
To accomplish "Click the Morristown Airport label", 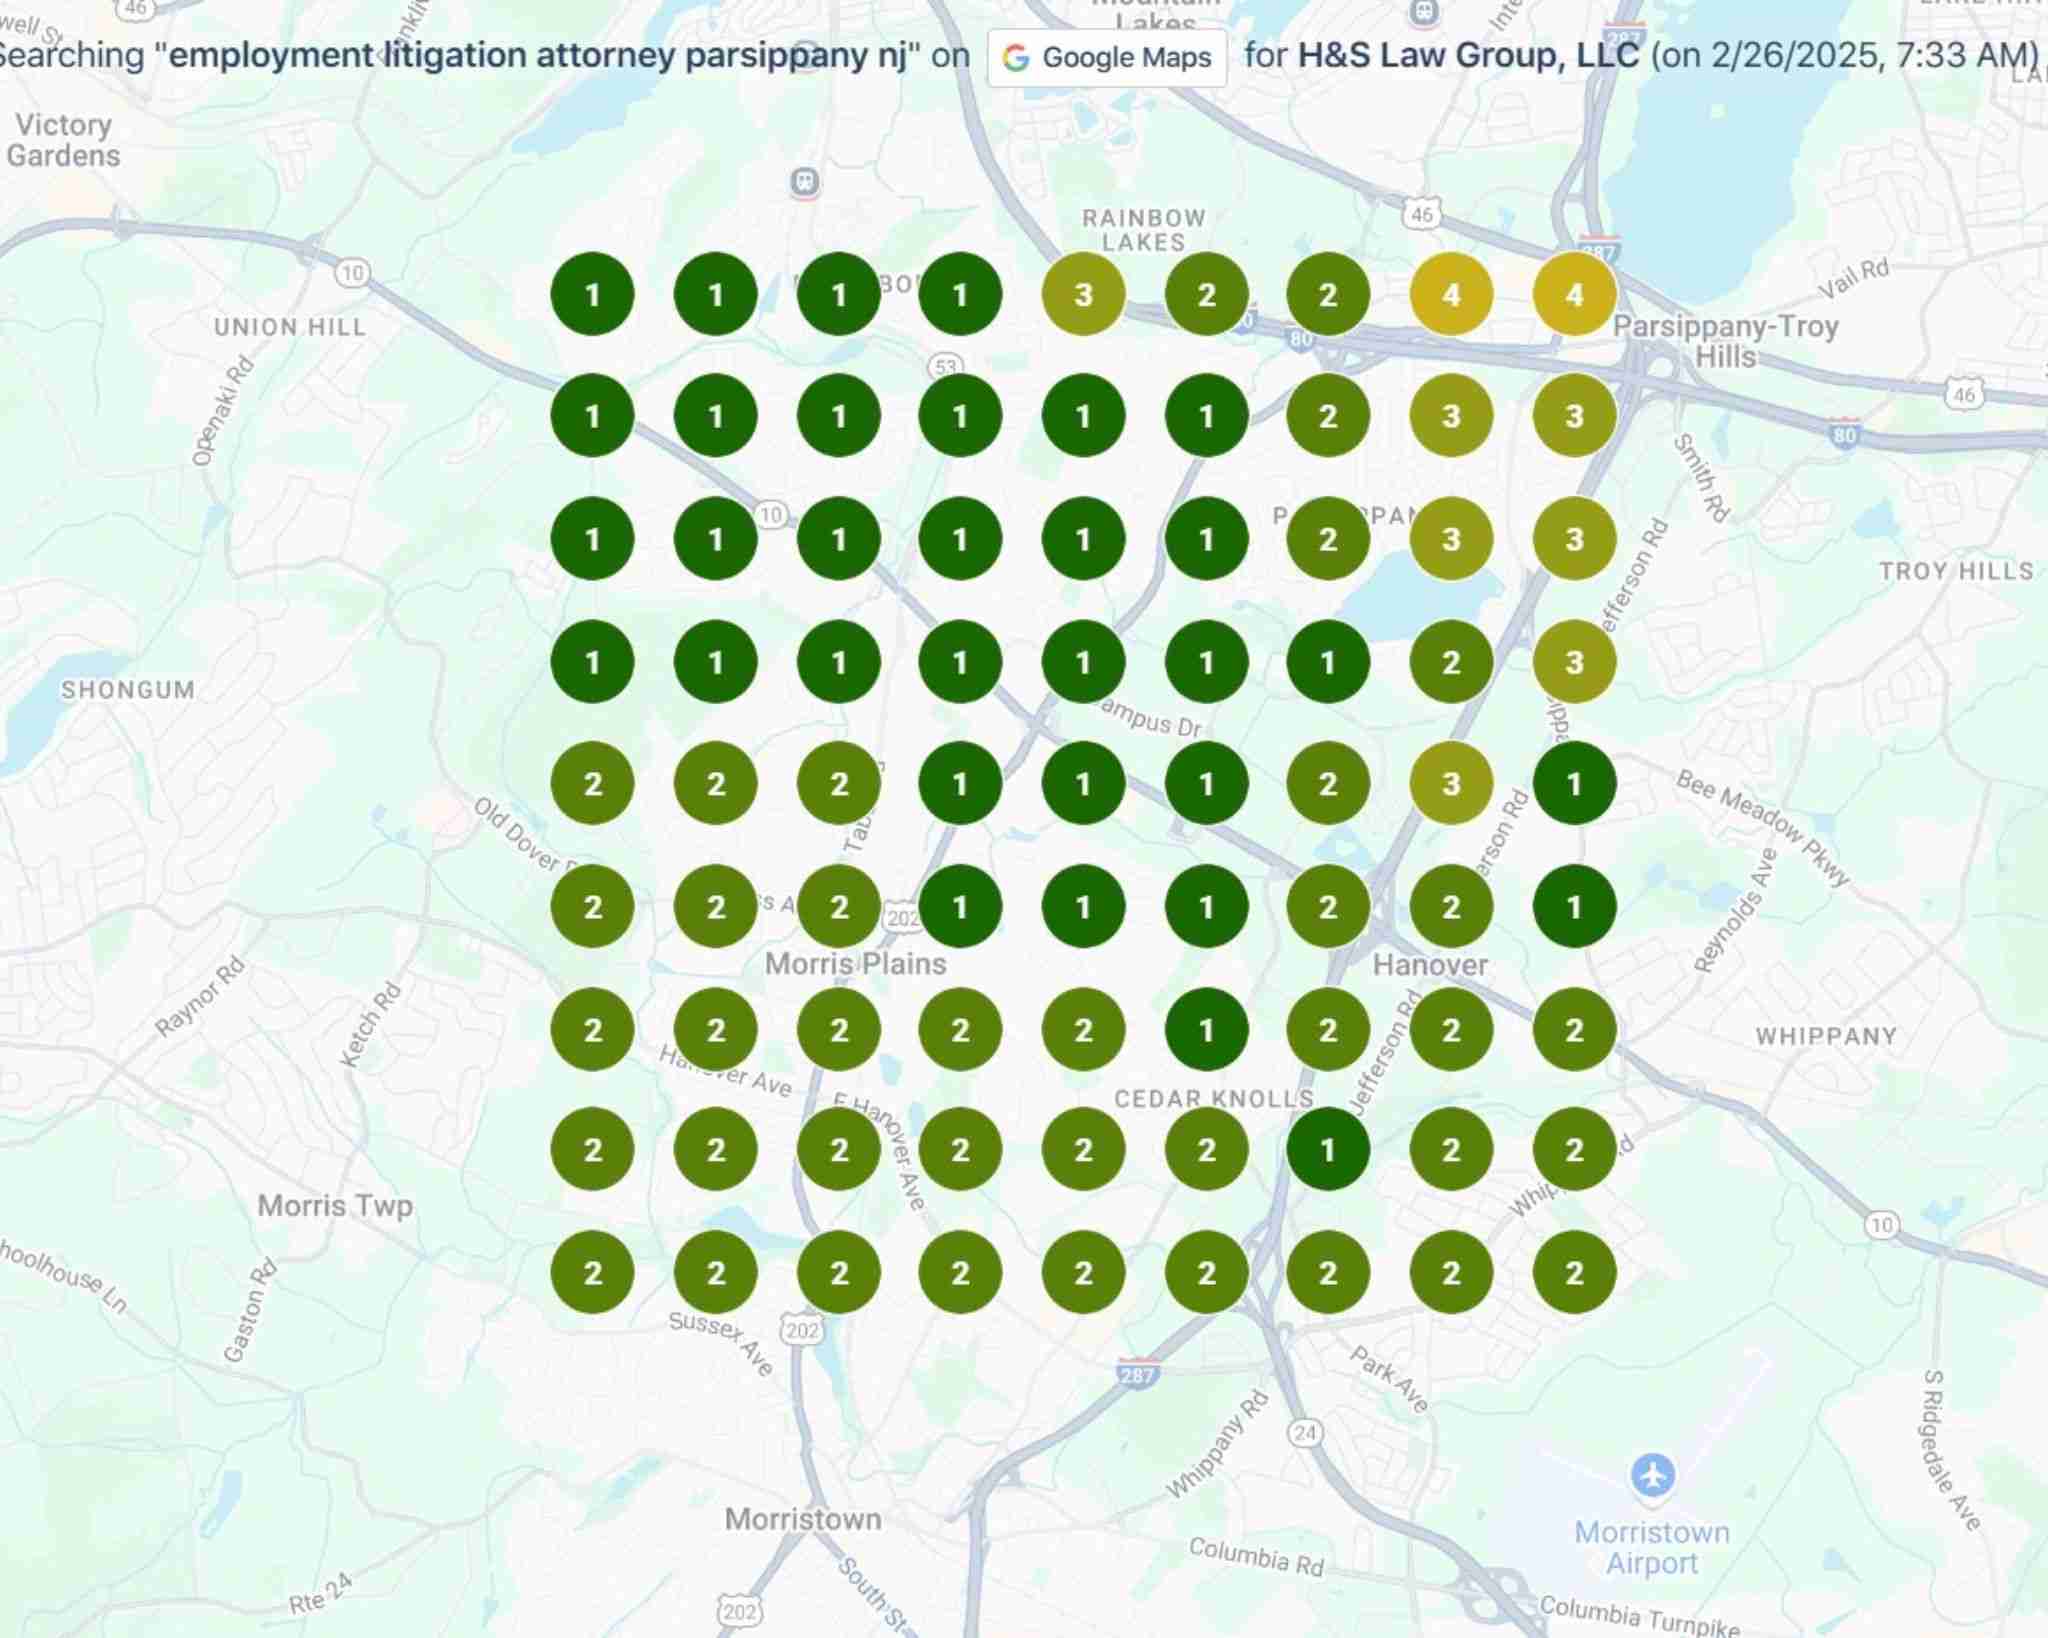I will pos(1652,1547).
